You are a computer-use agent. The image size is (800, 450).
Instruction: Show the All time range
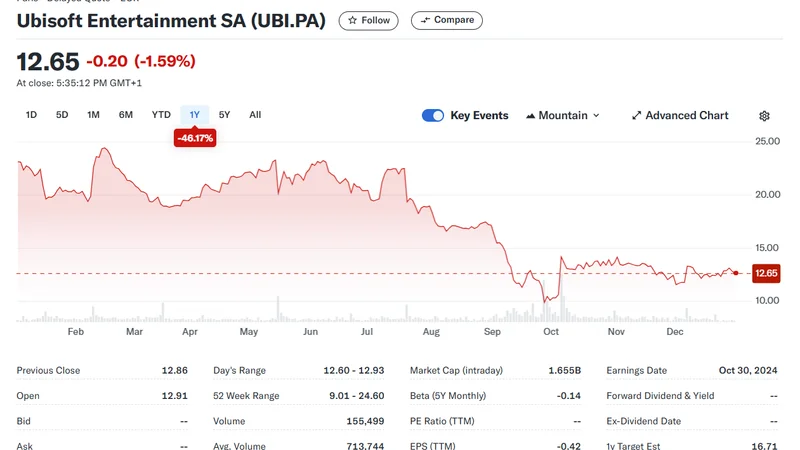click(x=255, y=115)
